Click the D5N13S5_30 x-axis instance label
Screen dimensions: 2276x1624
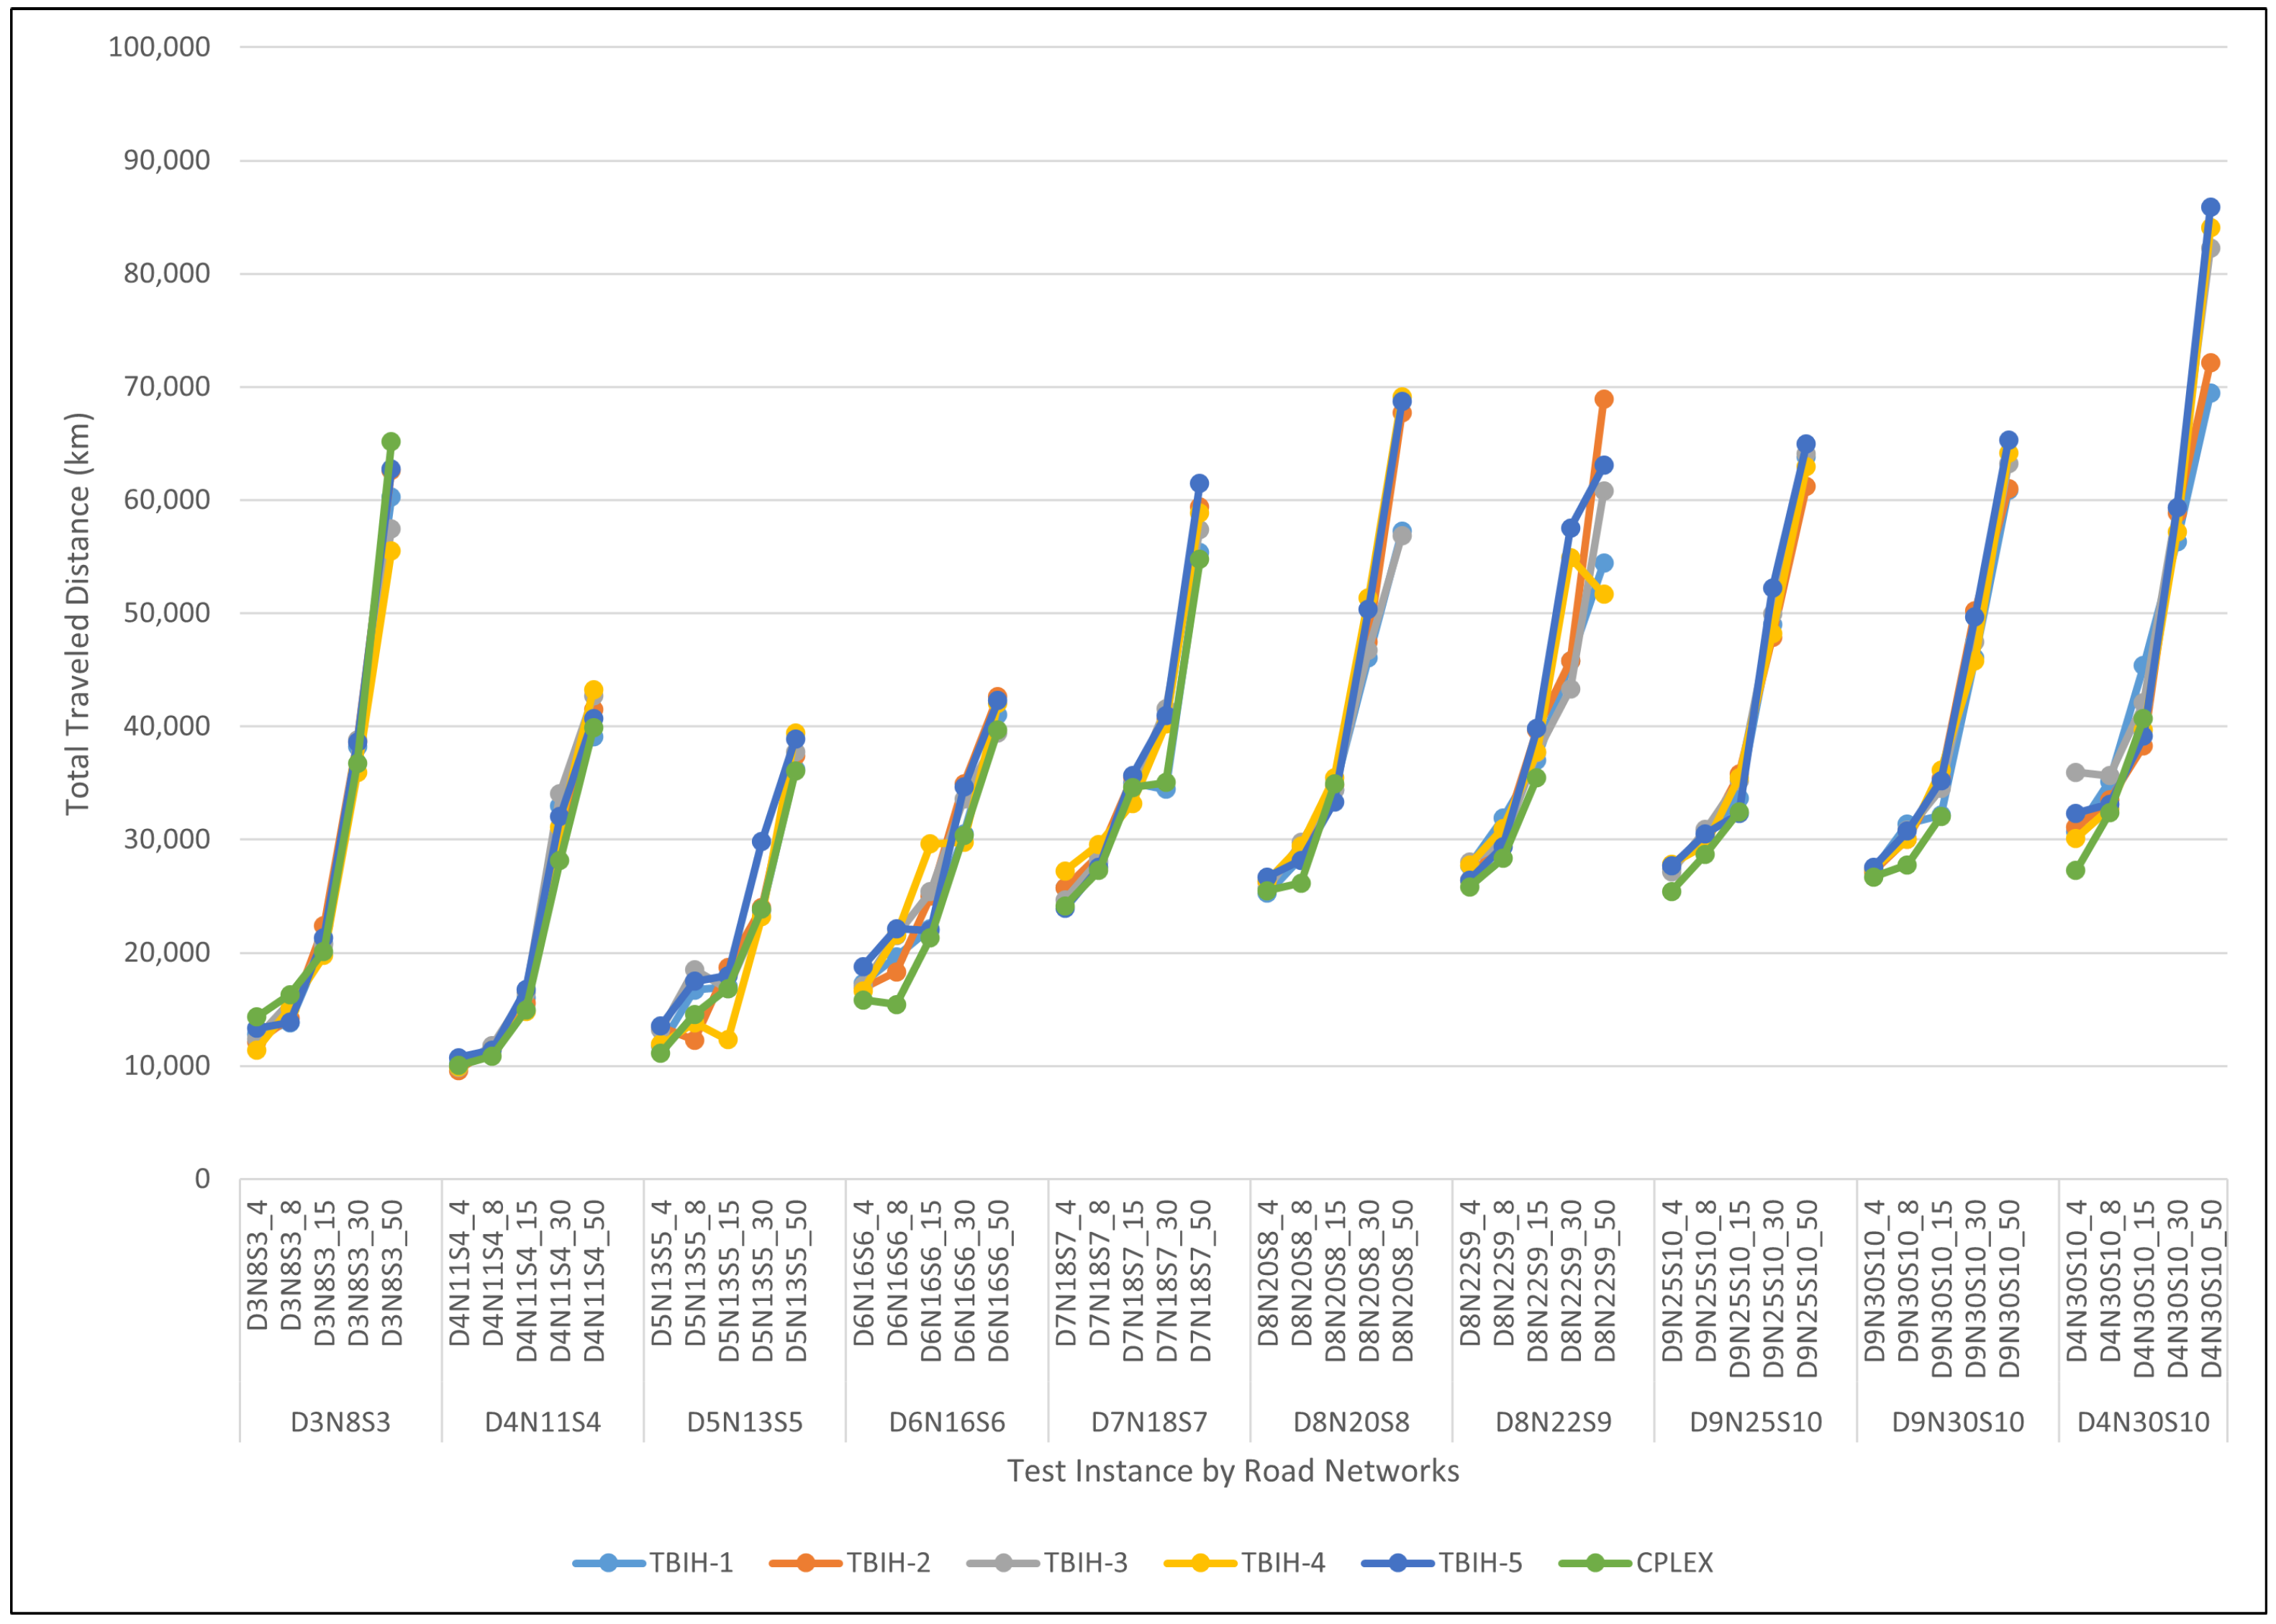coord(762,1281)
